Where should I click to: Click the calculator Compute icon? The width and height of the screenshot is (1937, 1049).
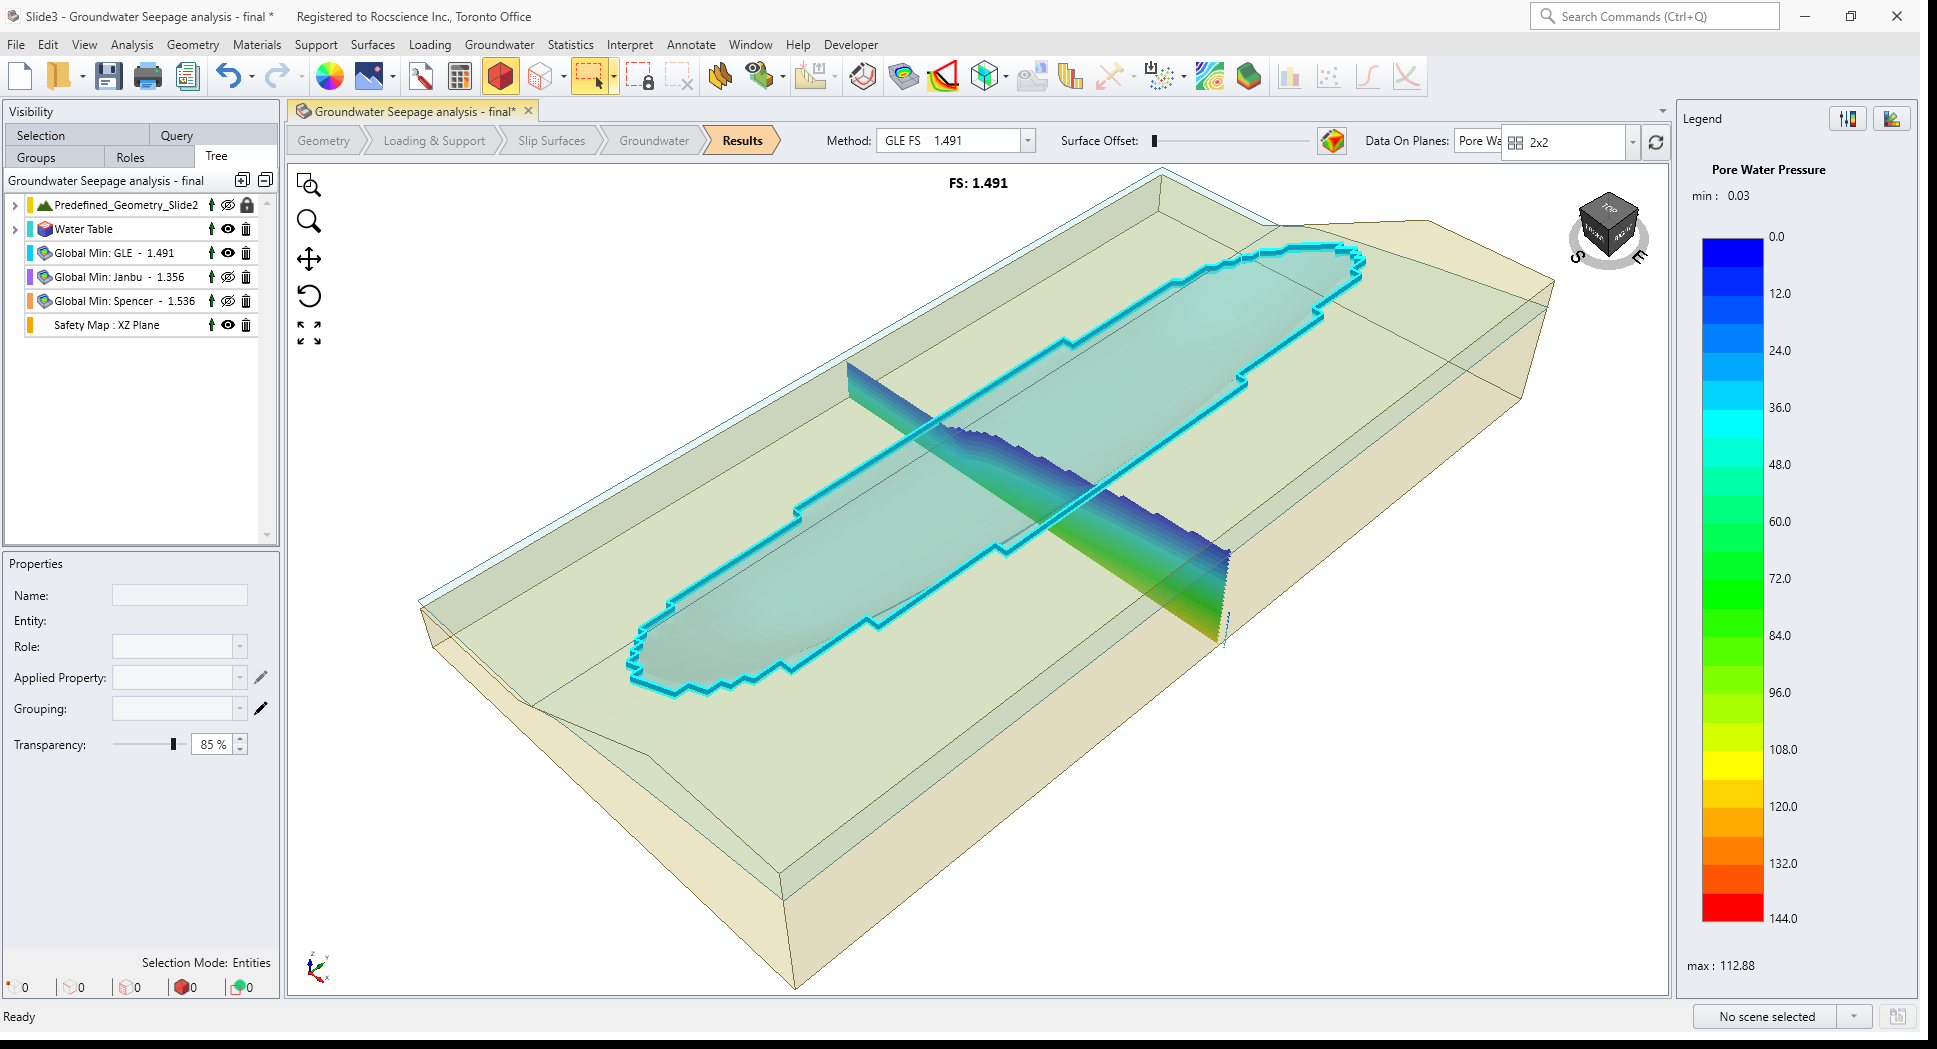tap(459, 75)
